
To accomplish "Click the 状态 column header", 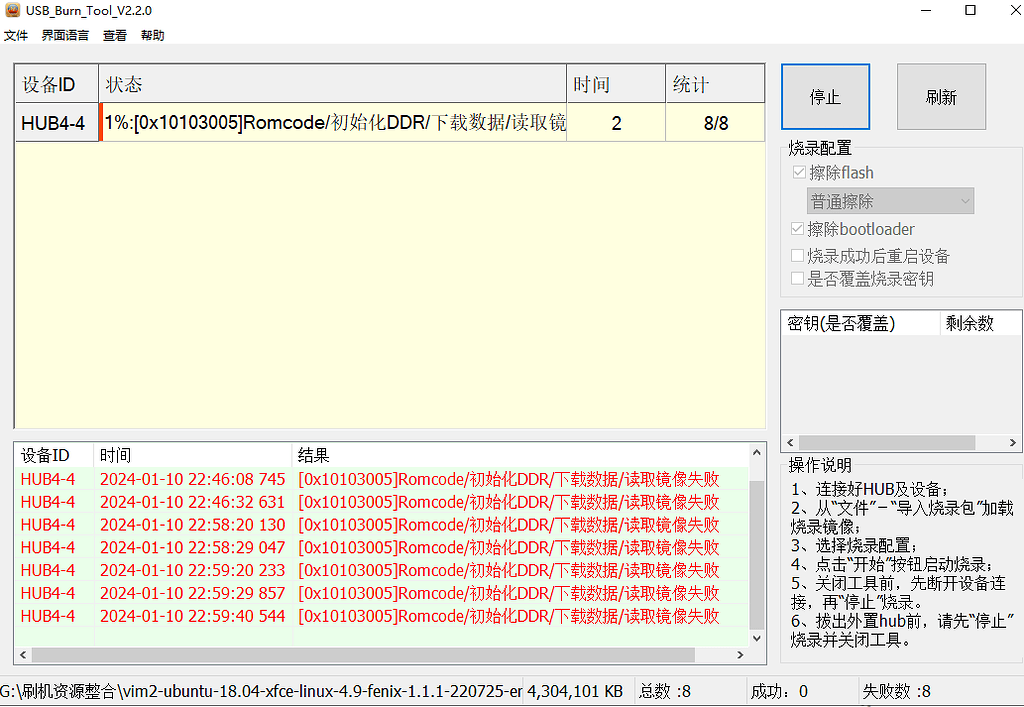I will (332, 84).
